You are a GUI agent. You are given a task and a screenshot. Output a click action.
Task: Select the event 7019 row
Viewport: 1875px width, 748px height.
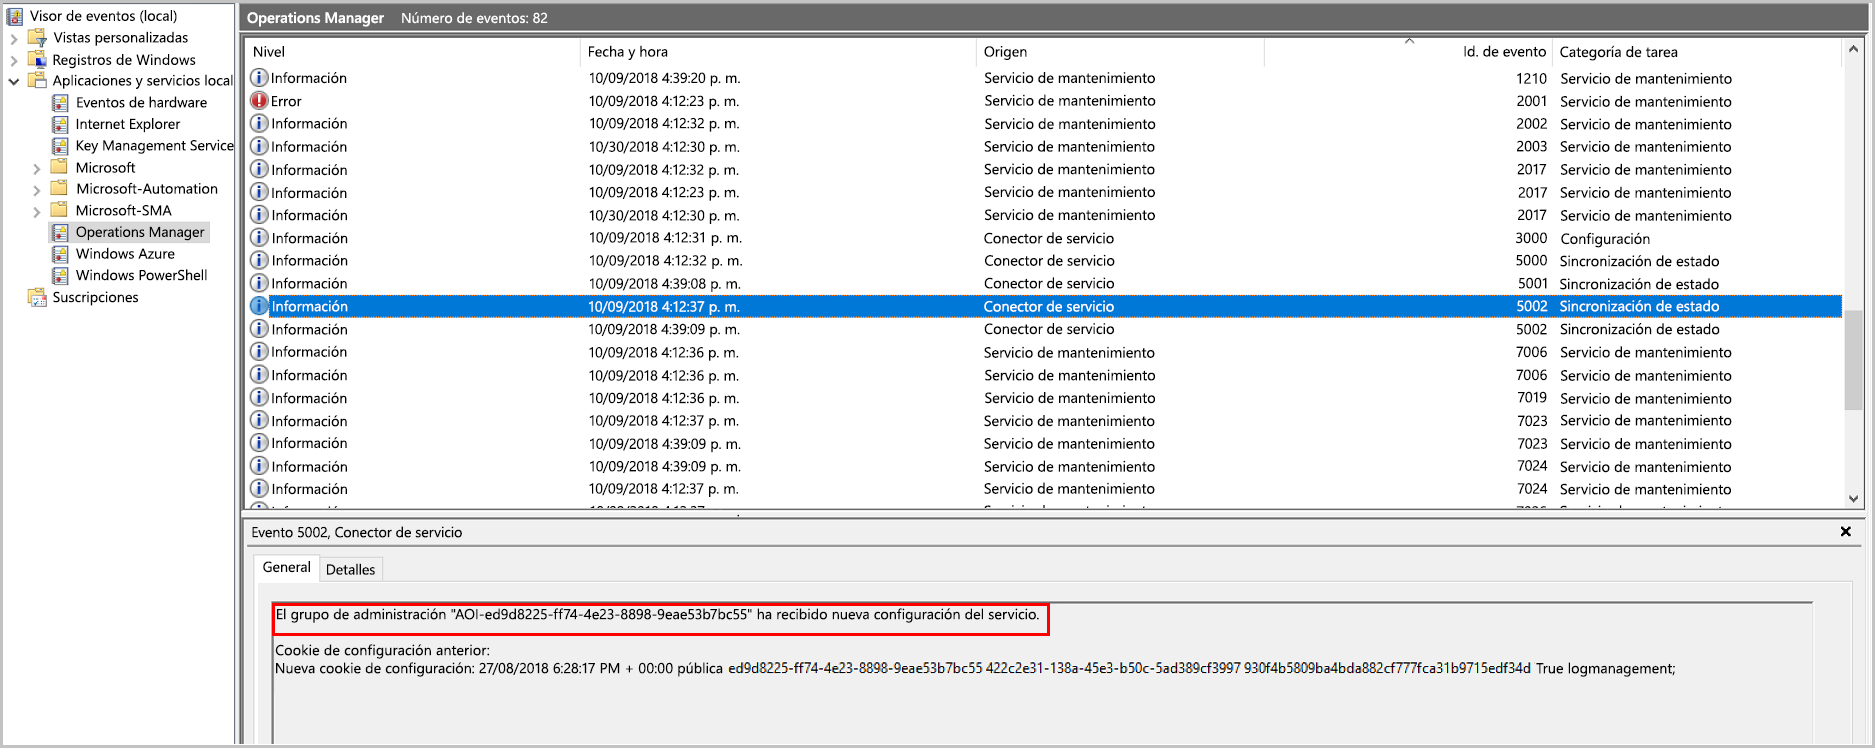[1044, 398]
